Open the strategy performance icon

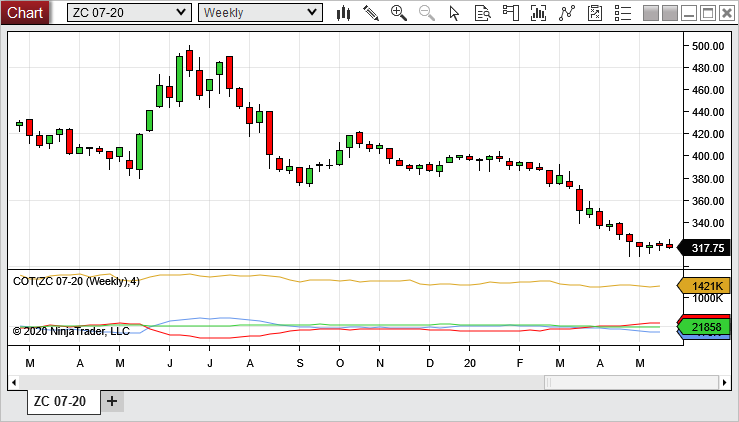(595, 13)
